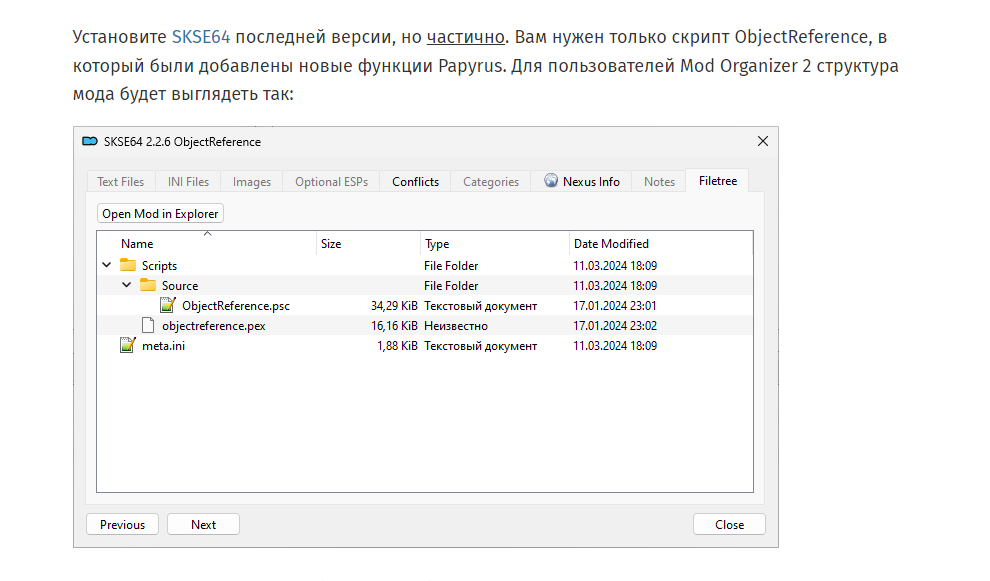The width and height of the screenshot is (990, 581).
Task: Click the objectreference.pex file icon
Action: 148,326
